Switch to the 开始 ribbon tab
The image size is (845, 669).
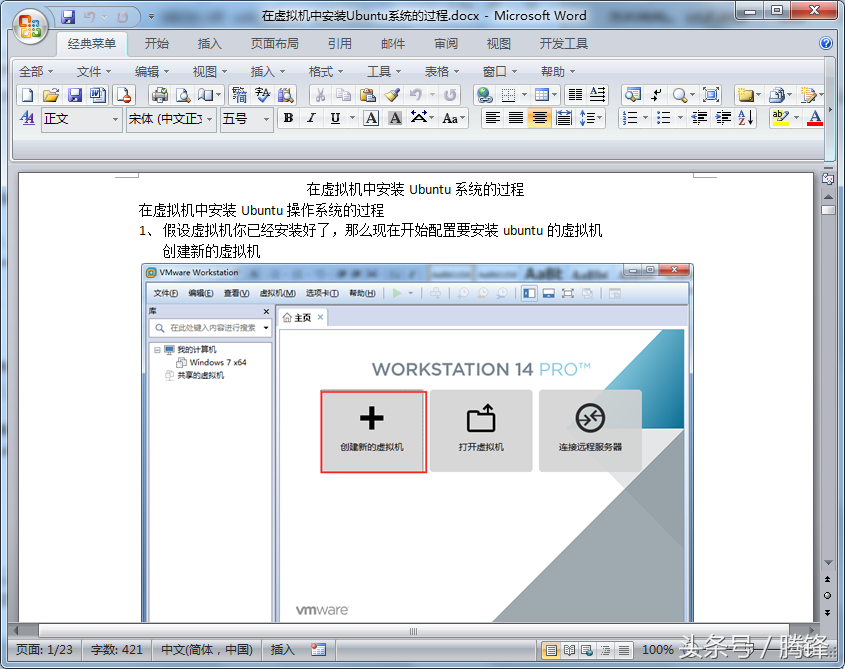click(157, 44)
